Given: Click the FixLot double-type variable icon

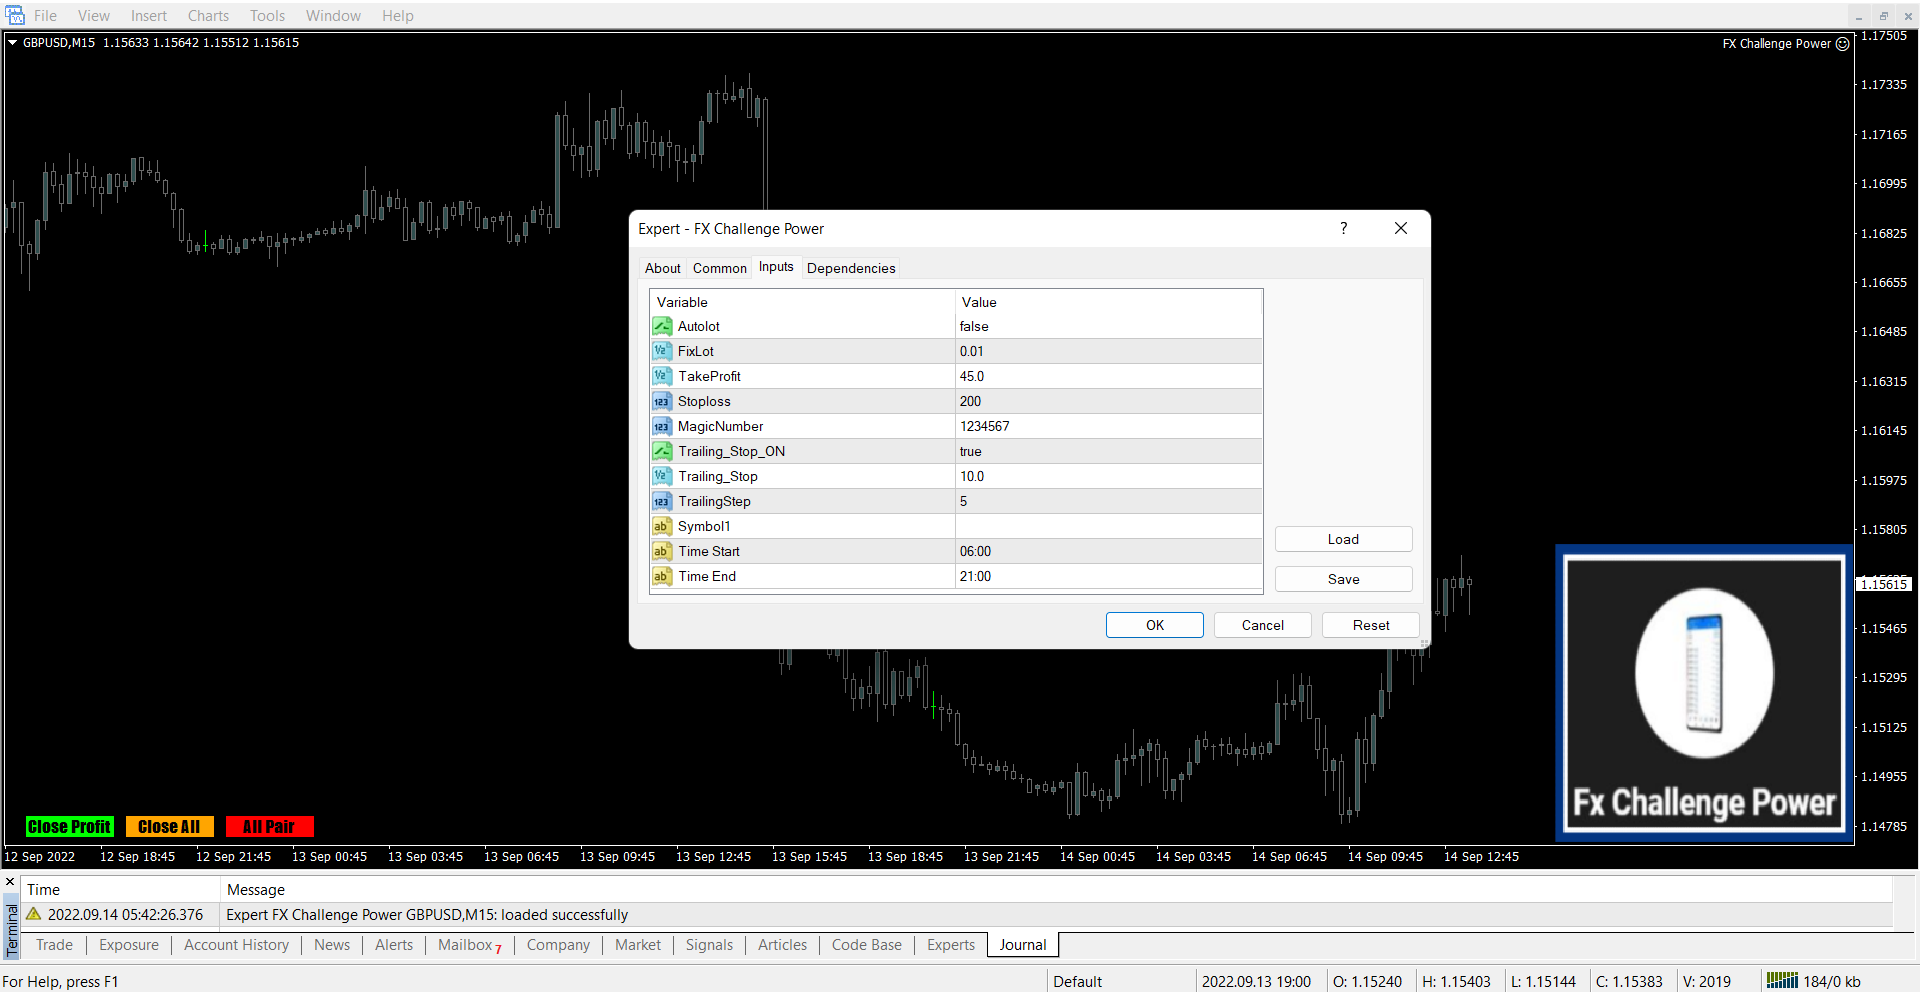Looking at the screenshot, I should [662, 351].
